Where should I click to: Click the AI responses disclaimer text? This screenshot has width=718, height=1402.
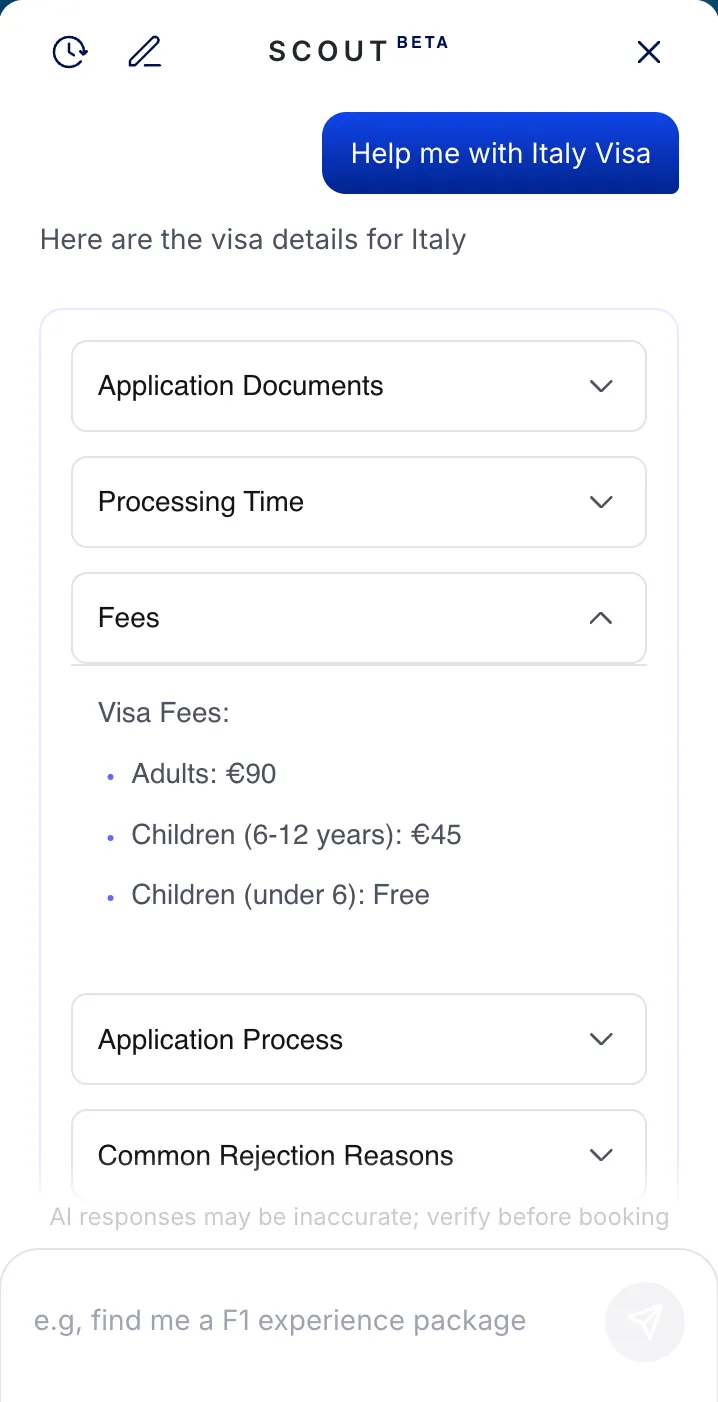pos(359,1216)
